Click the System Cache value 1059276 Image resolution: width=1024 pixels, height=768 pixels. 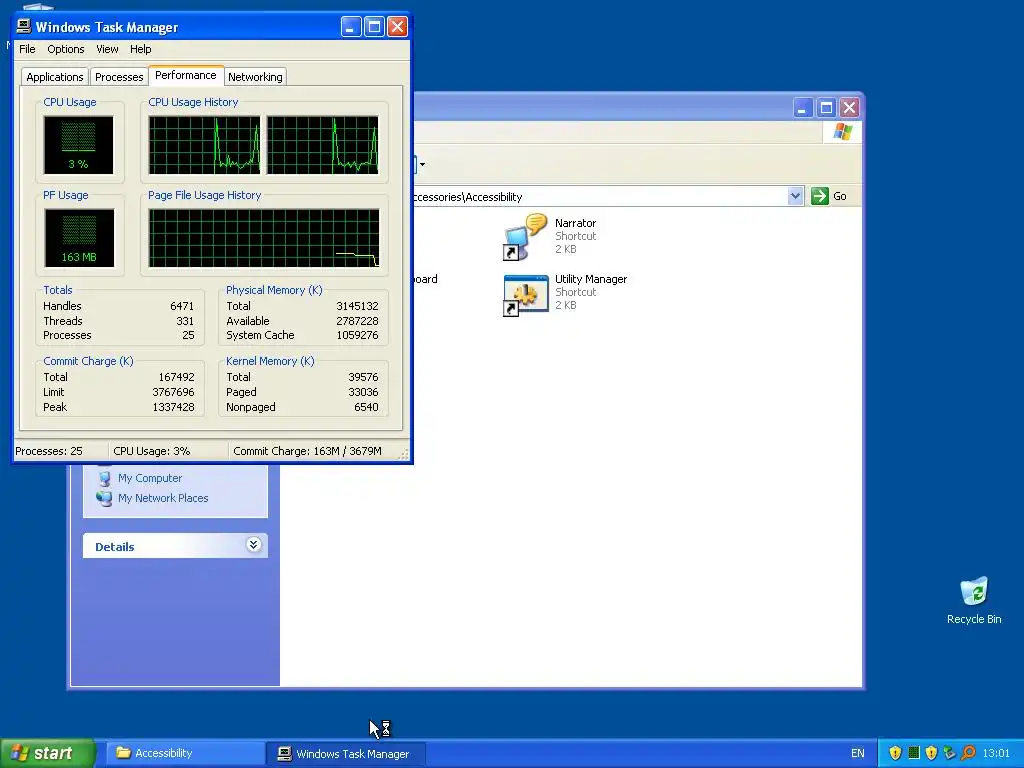click(x=357, y=336)
